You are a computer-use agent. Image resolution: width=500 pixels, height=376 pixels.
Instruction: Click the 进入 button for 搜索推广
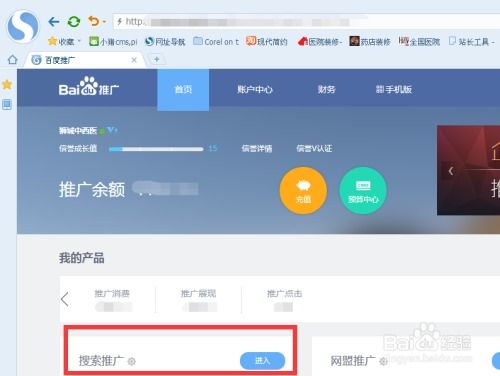pos(262,361)
